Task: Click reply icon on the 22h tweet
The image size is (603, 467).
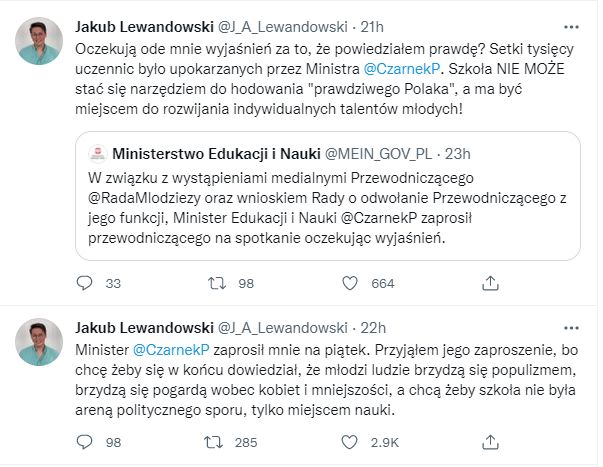Action: pos(86,439)
